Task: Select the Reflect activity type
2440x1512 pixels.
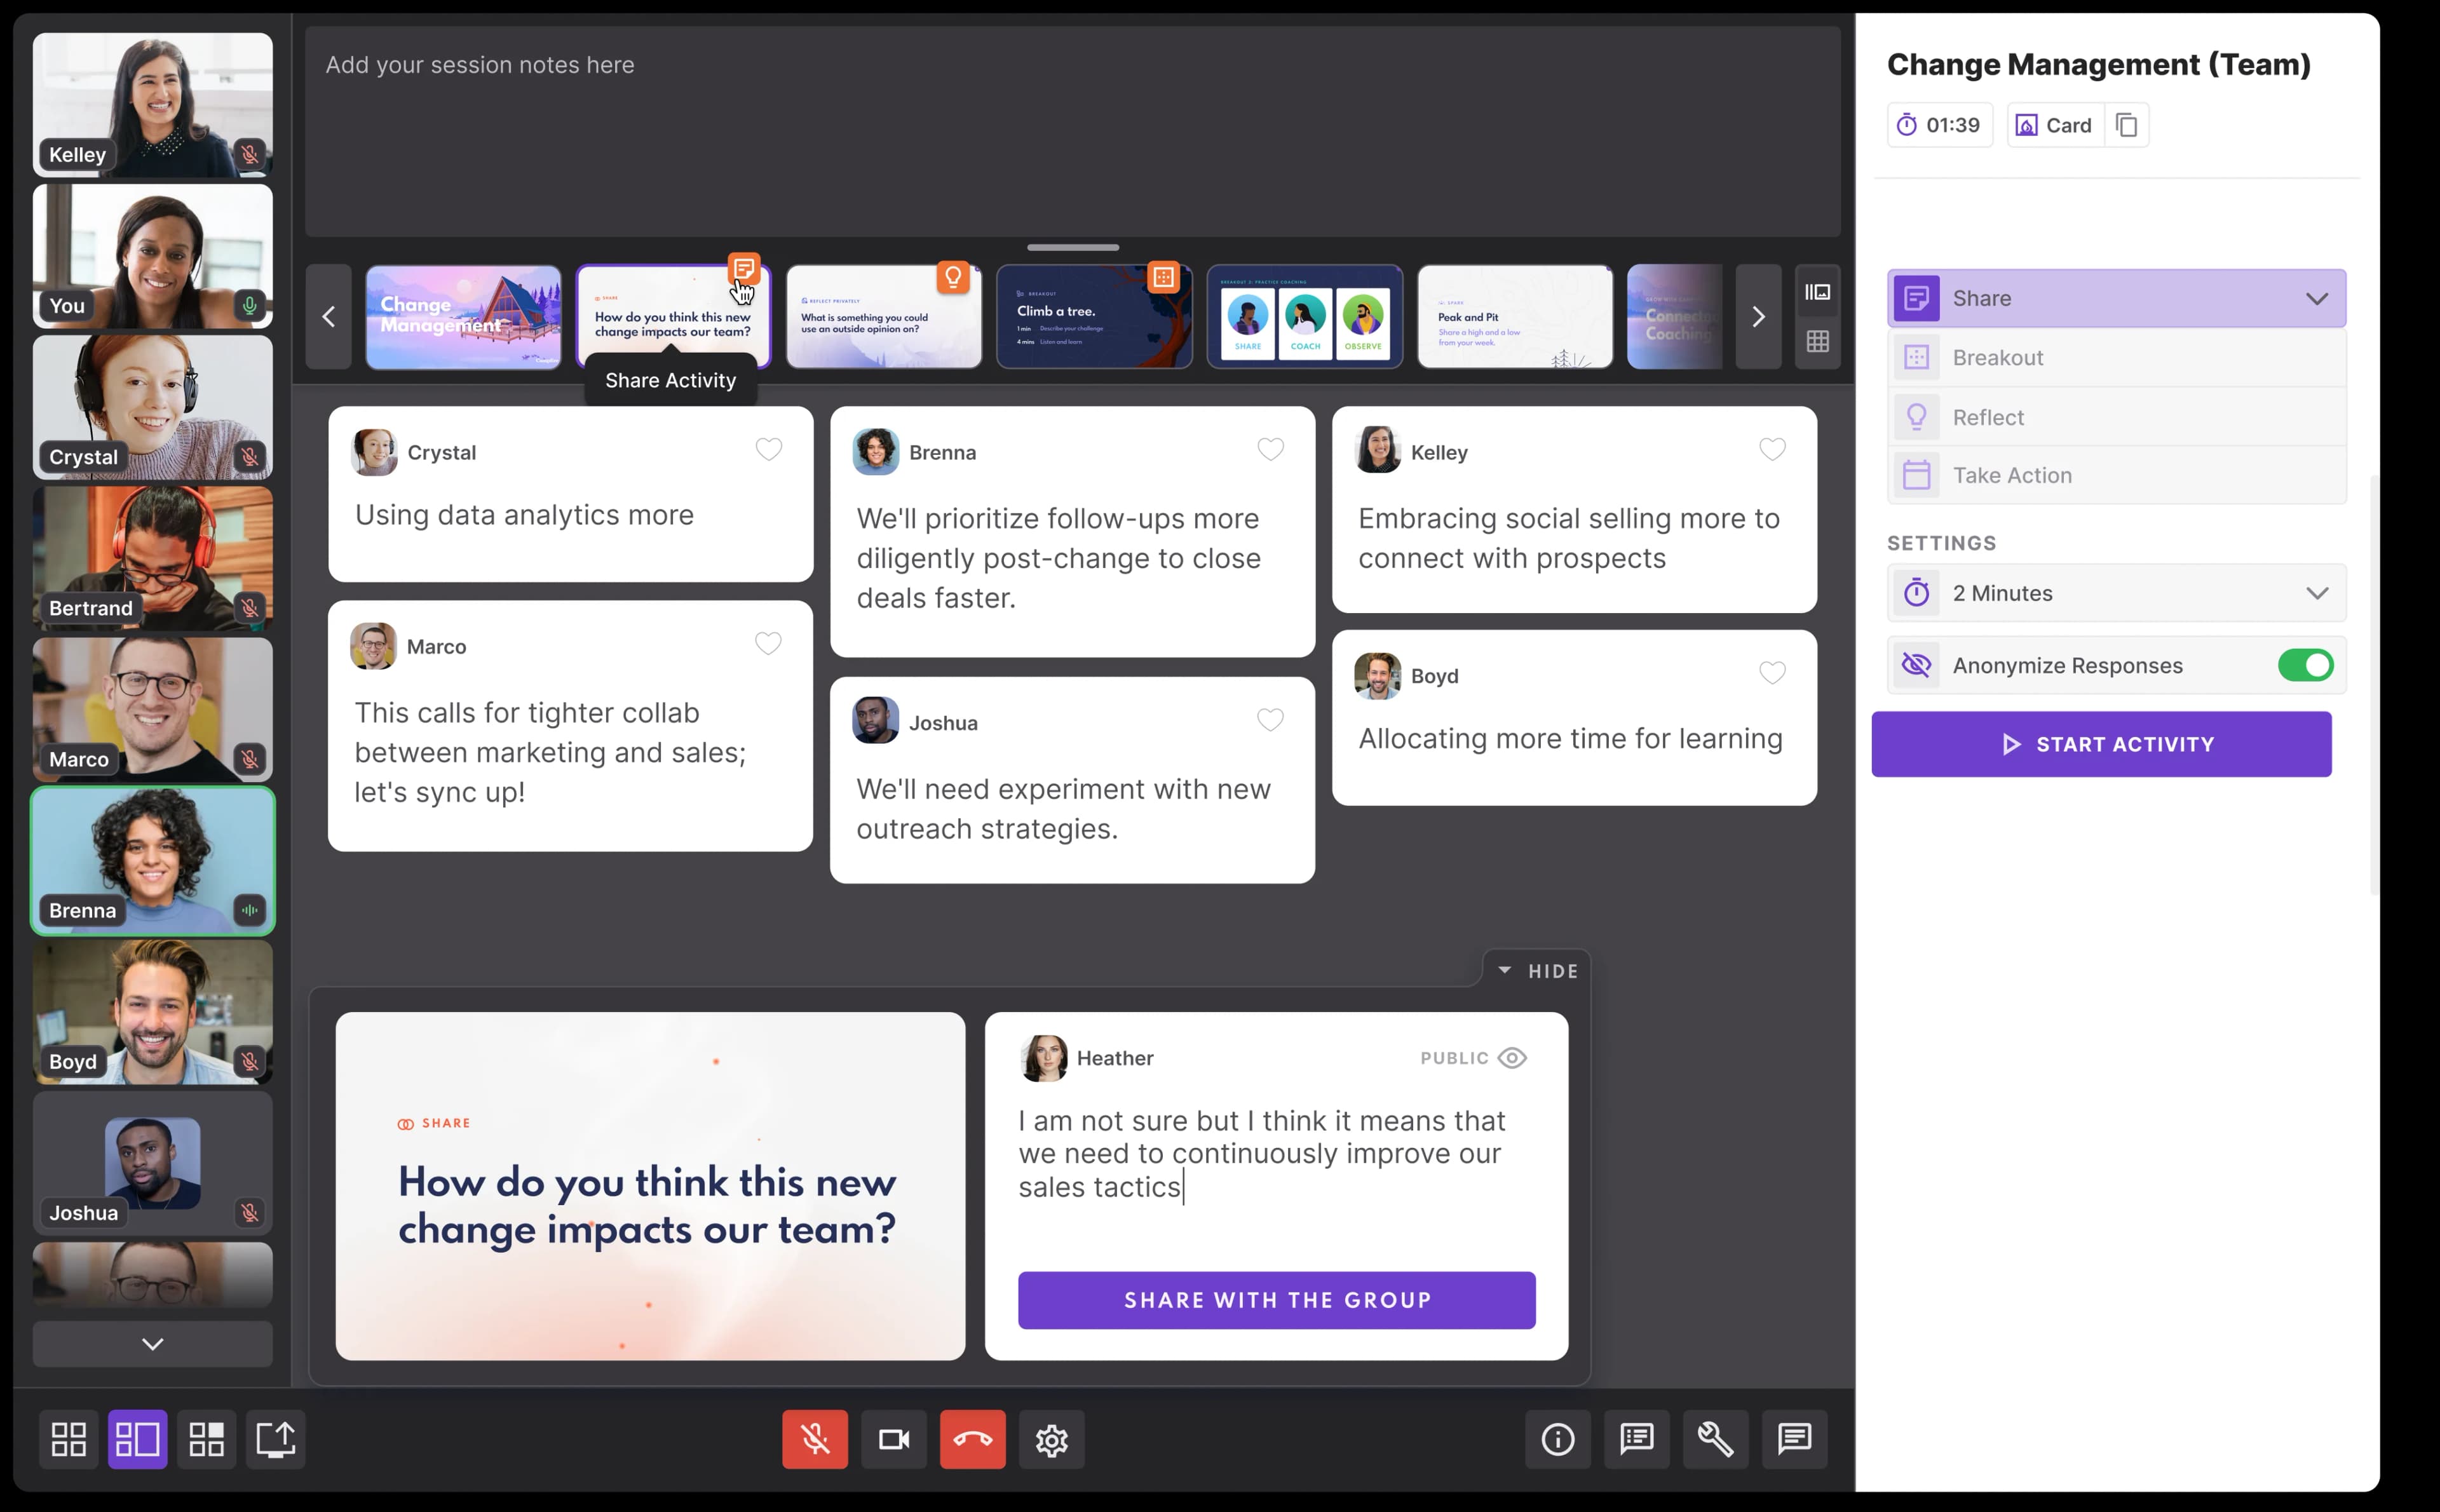Action: click(x=2115, y=416)
